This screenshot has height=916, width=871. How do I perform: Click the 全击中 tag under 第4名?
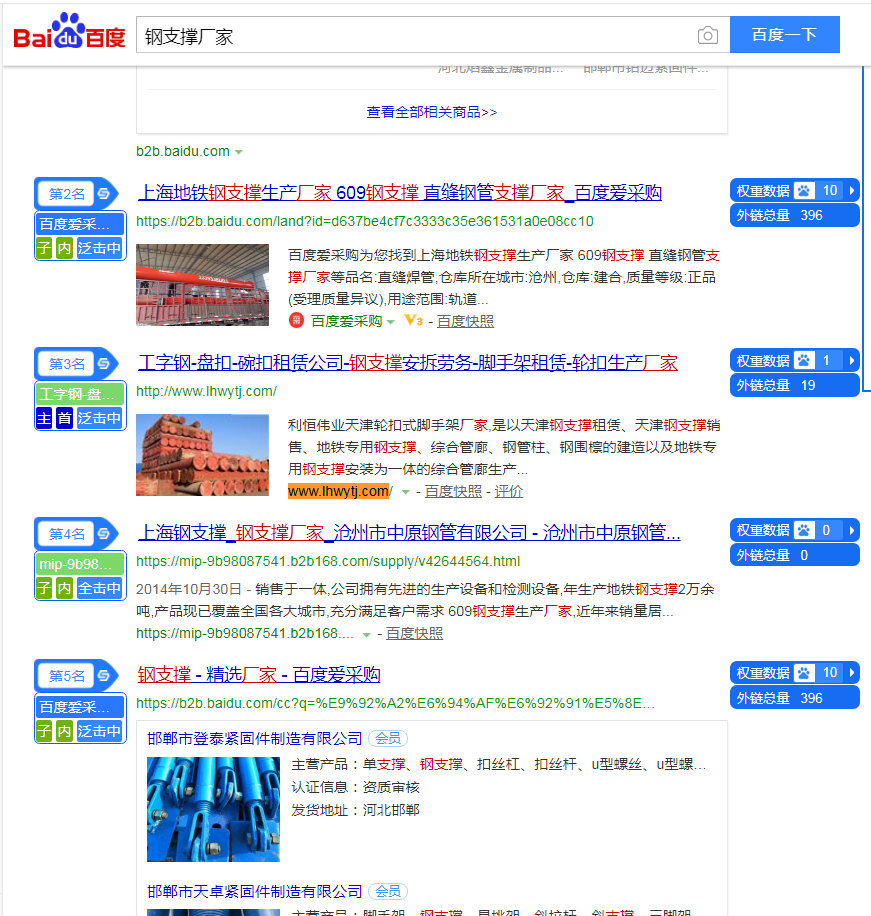click(100, 588)
